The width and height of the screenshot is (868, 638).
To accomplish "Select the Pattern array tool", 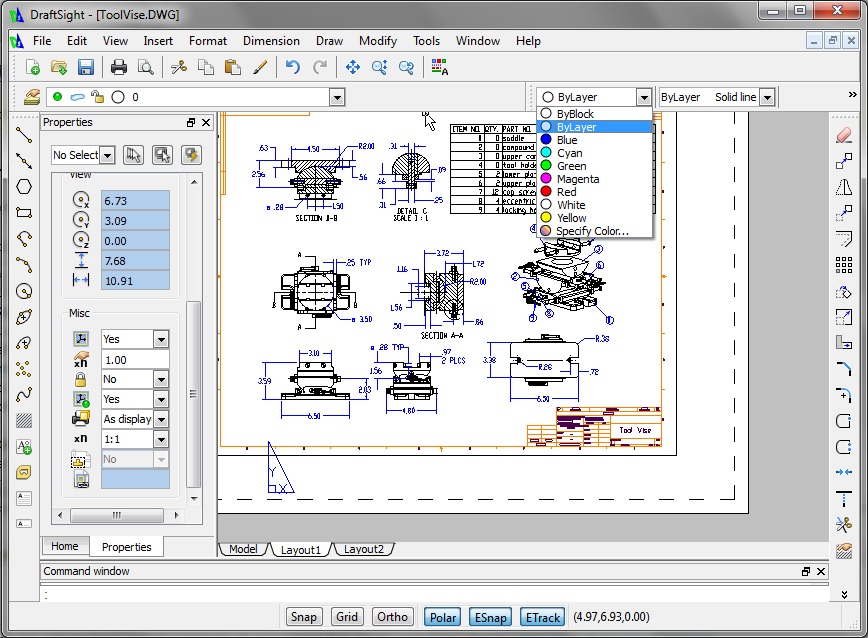I will pyautogui.click(x=844, y=265).
